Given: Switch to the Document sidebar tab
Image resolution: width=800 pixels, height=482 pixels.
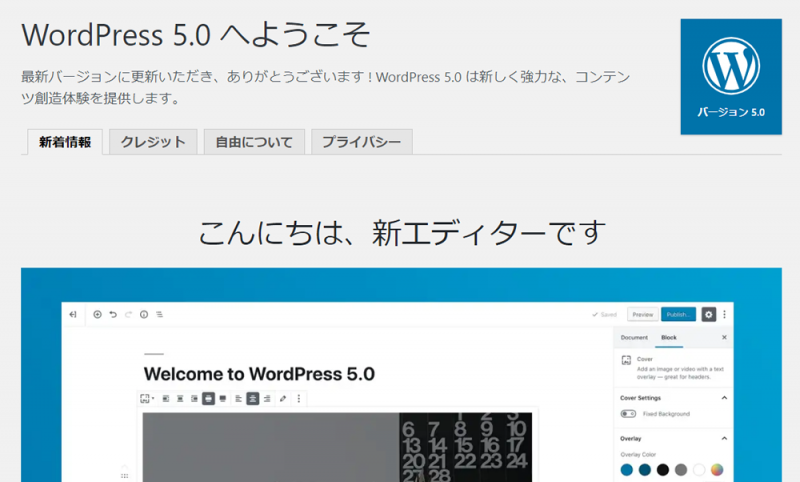Looking at the screenshot, I should 634,338.
